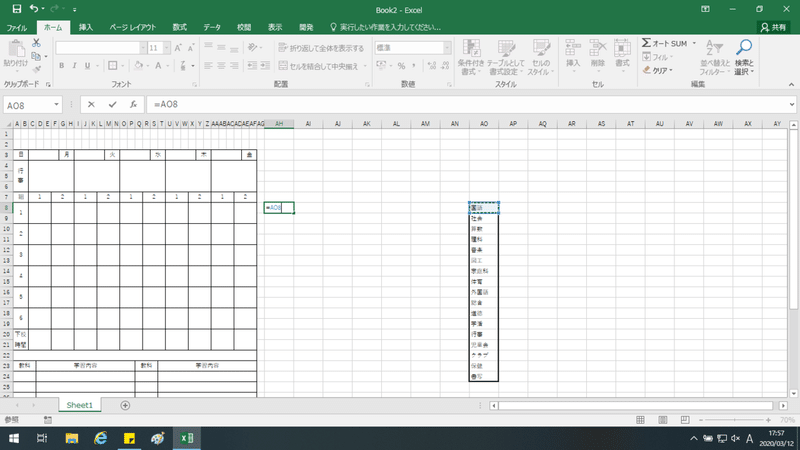This screenshot has width=800, height=450.
Task: Open File Explorer from taskbar
Action: [71, 438]
